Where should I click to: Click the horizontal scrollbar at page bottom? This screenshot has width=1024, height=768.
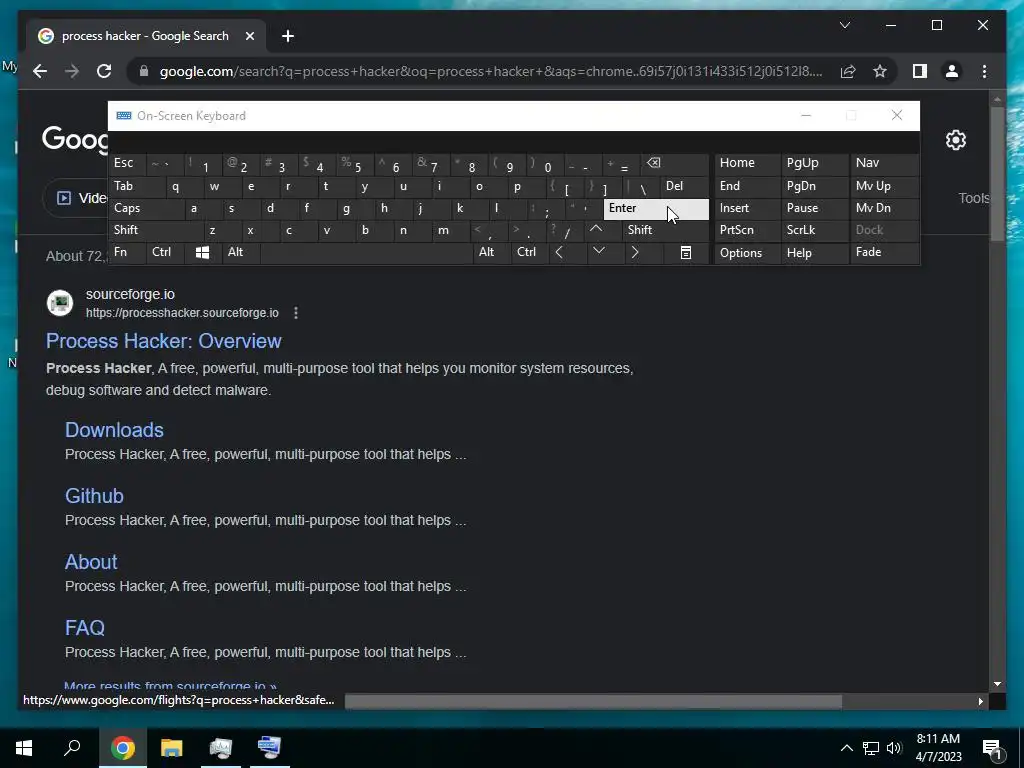593,701
